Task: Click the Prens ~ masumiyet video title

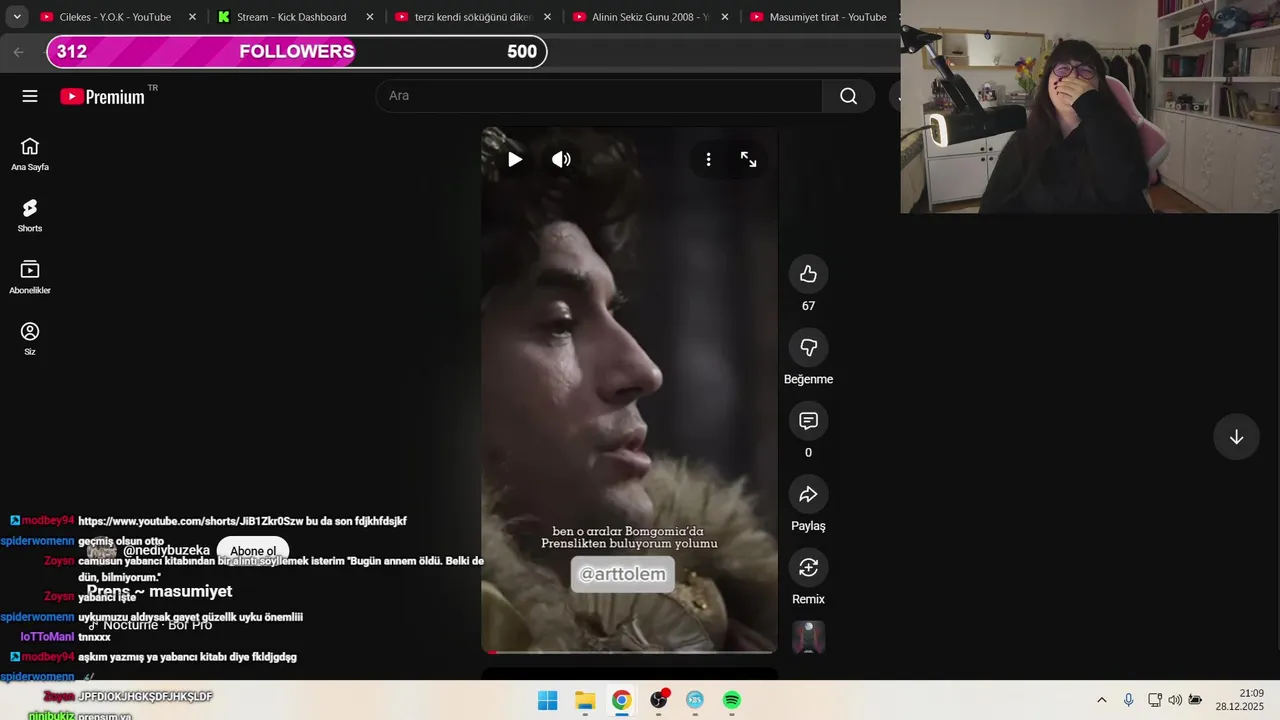Action: (160, 591)
